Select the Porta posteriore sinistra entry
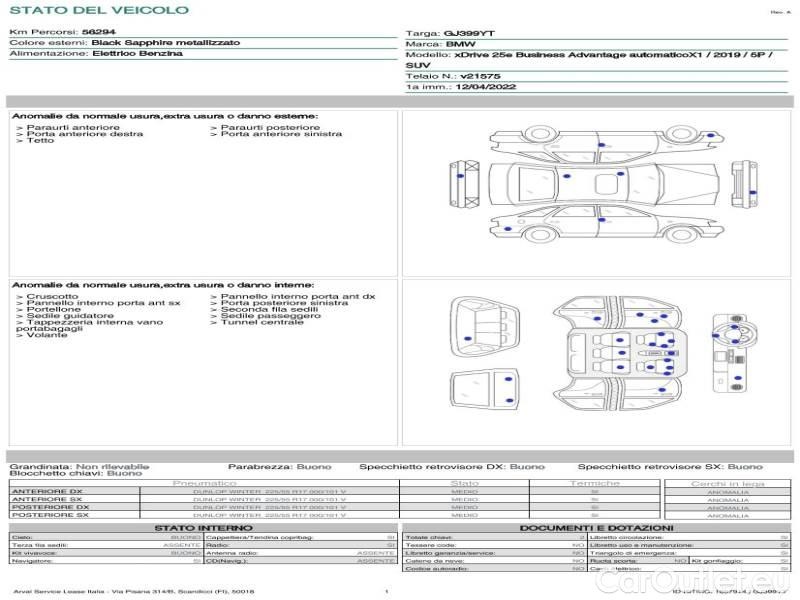The image size is (800, 600). click(x=280, y=303)
